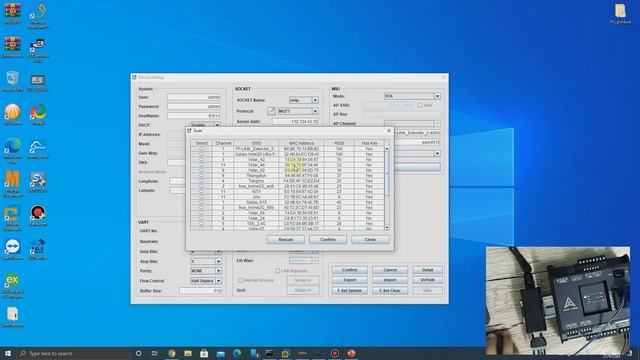Viewport: 640px width, 360px height.
Task: Sort by the Channel column header
Action: 223,143
